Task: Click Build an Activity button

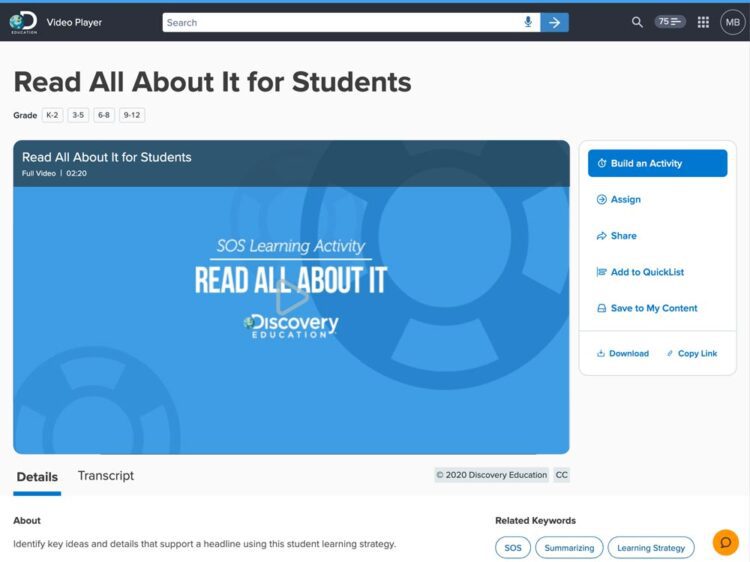Action: (x=657, y=163)
